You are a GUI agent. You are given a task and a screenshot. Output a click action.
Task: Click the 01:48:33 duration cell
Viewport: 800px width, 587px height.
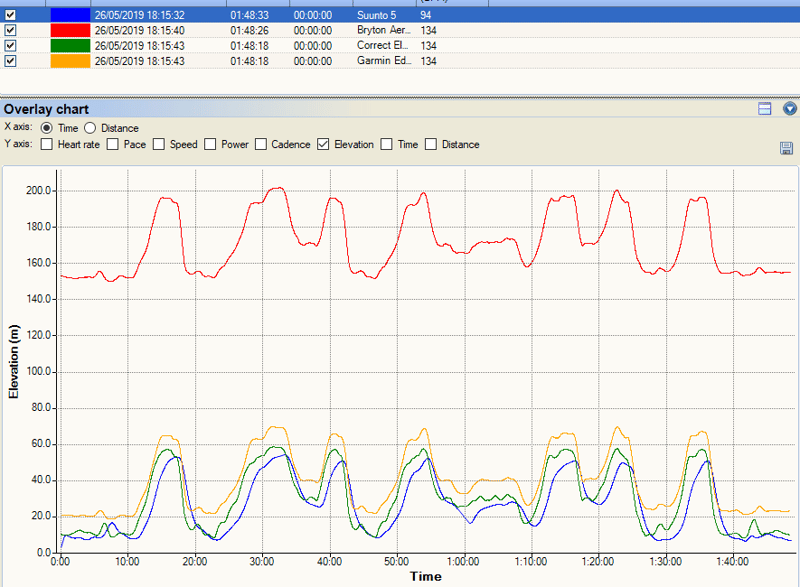point(249,15)
